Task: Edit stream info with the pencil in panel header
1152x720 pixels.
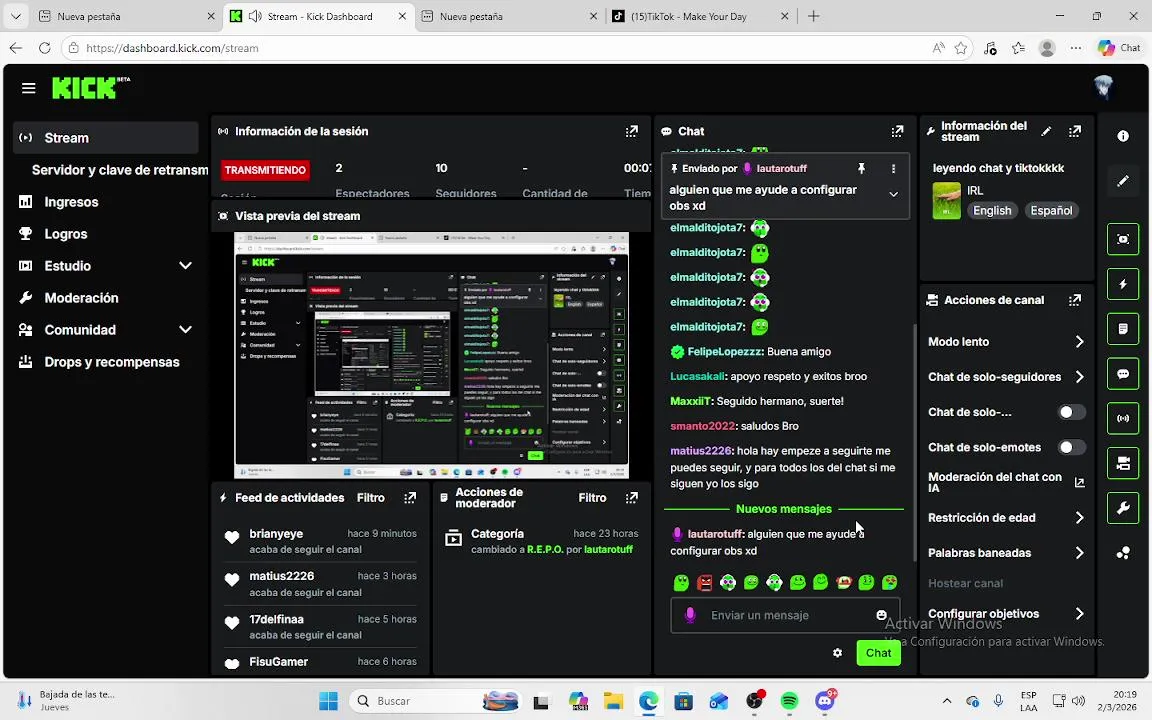Action: click(1046, 132)
